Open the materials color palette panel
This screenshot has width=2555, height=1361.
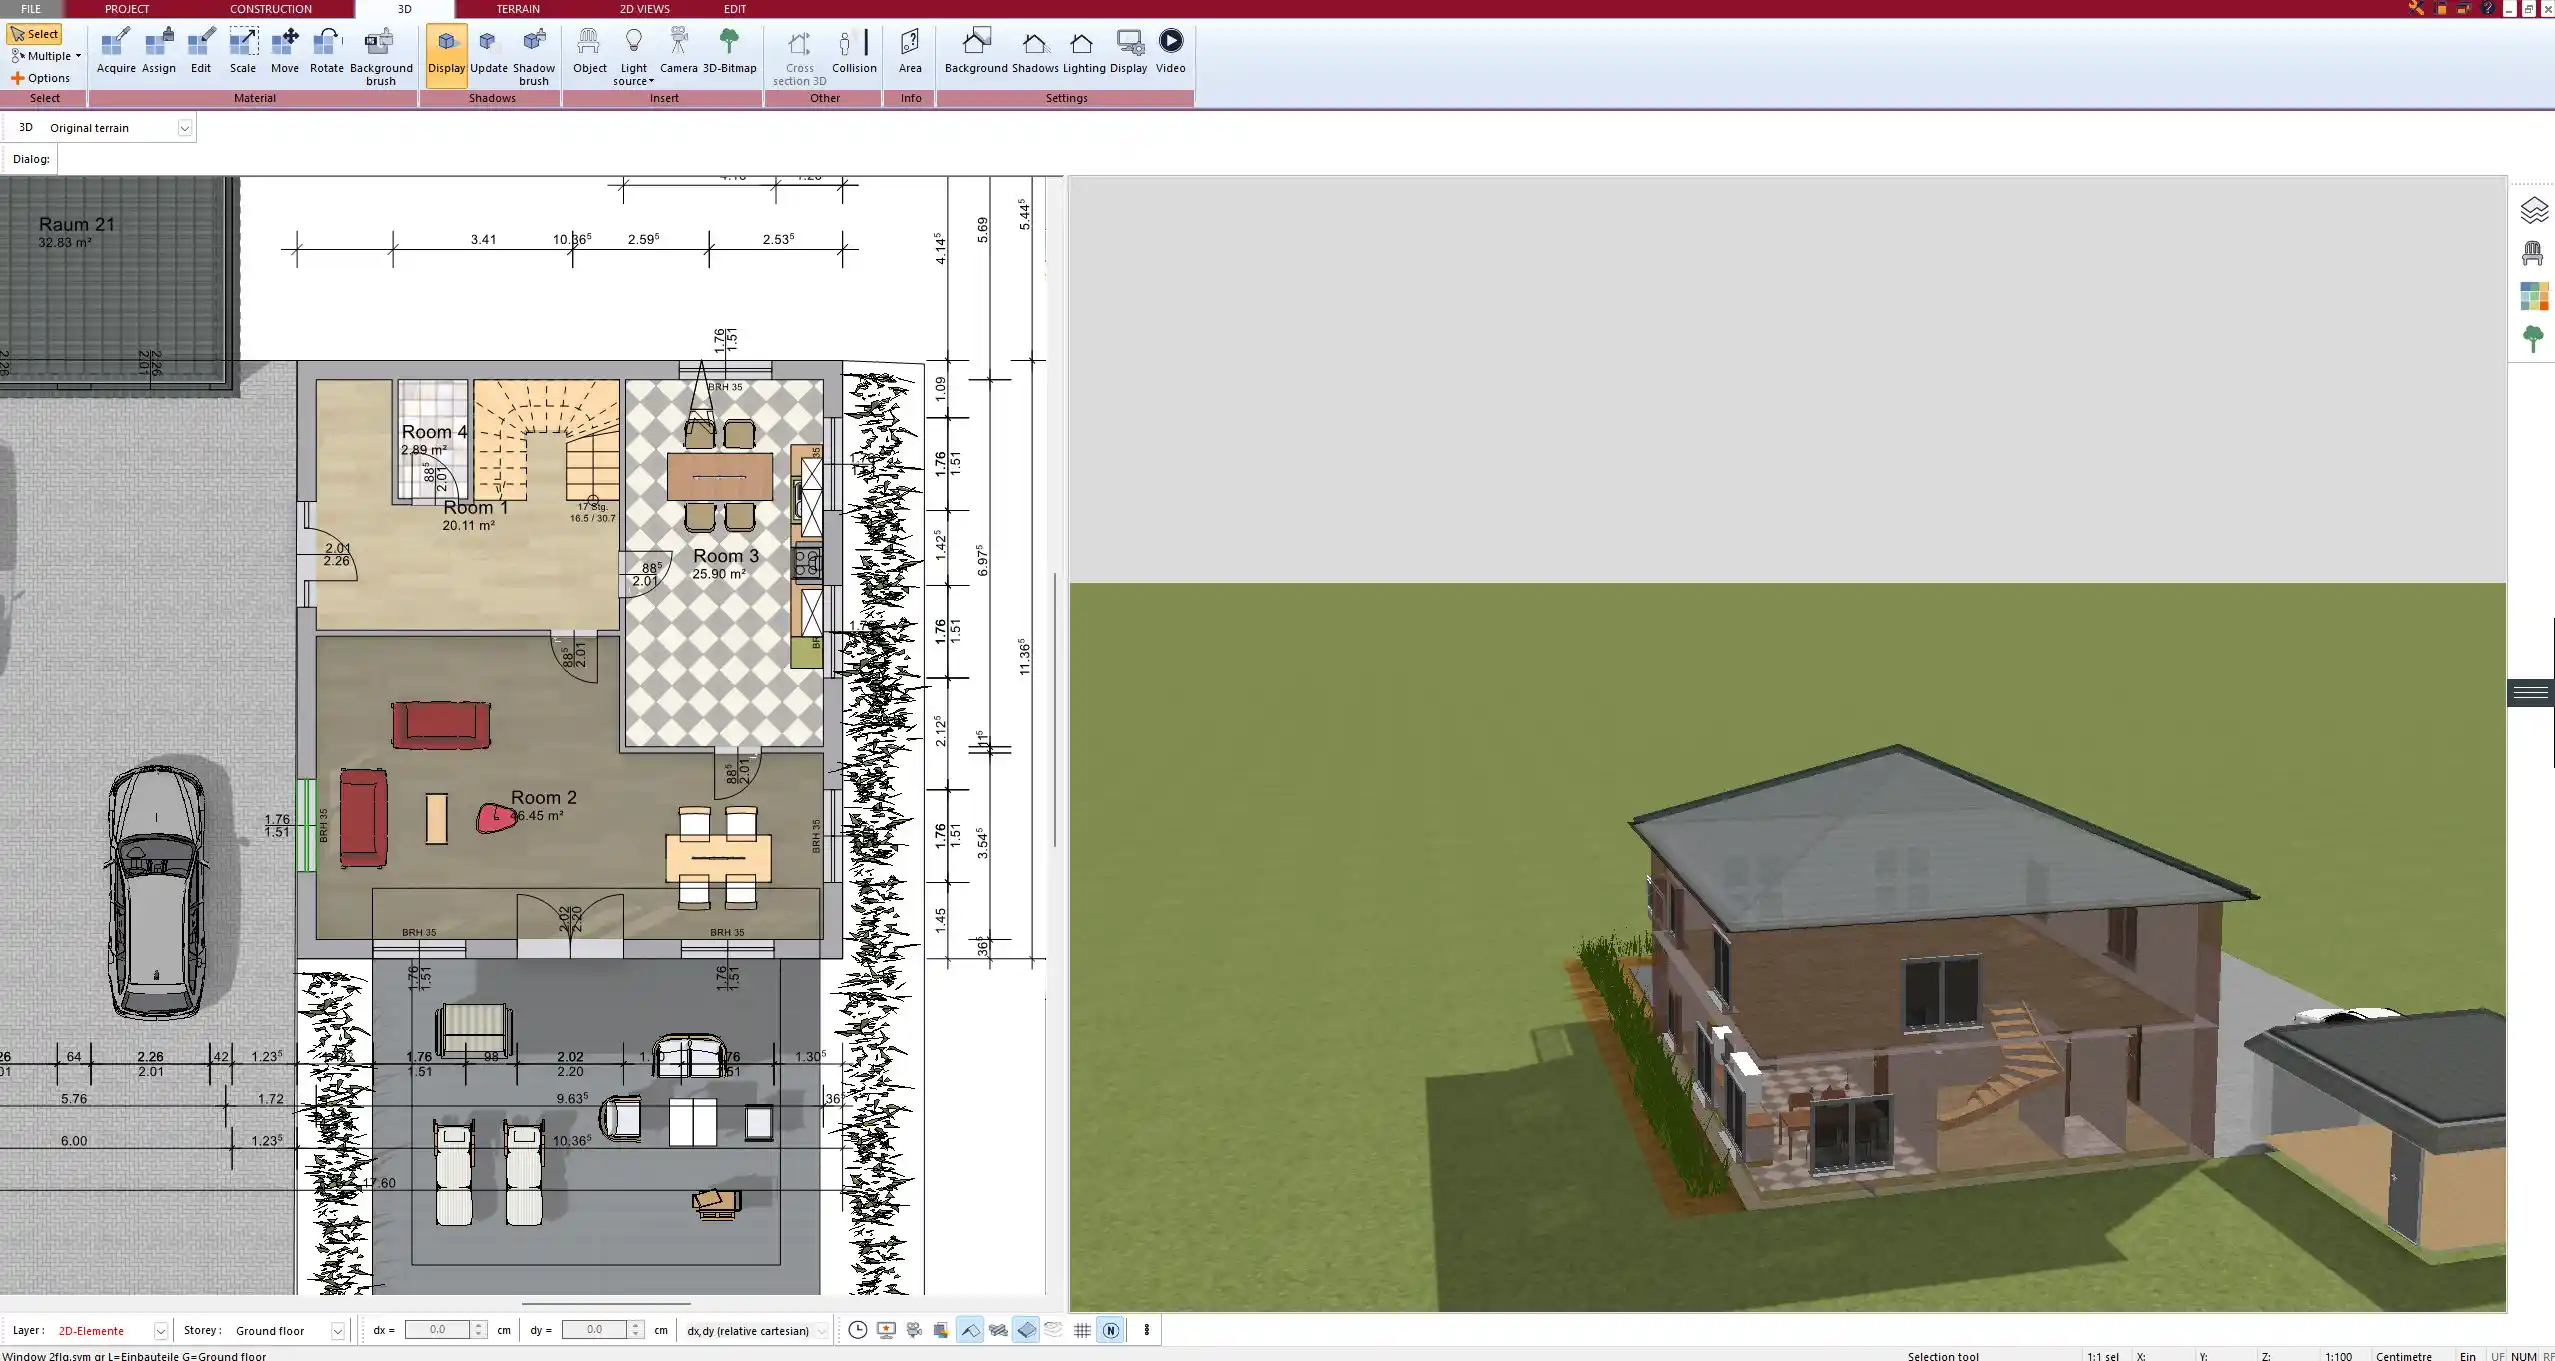point(2533,295)
